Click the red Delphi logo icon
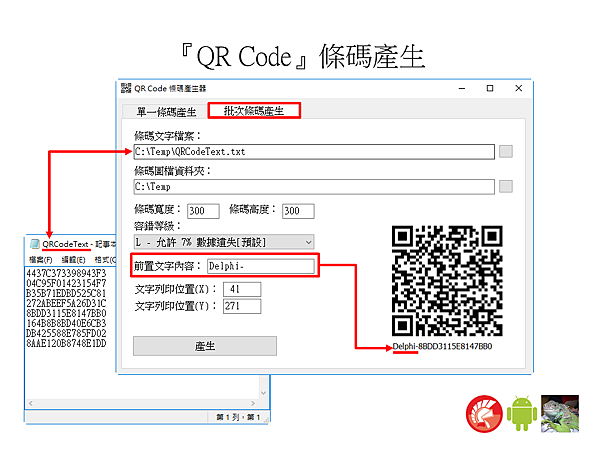Screen dimensions: 600x450 point(484,414)
